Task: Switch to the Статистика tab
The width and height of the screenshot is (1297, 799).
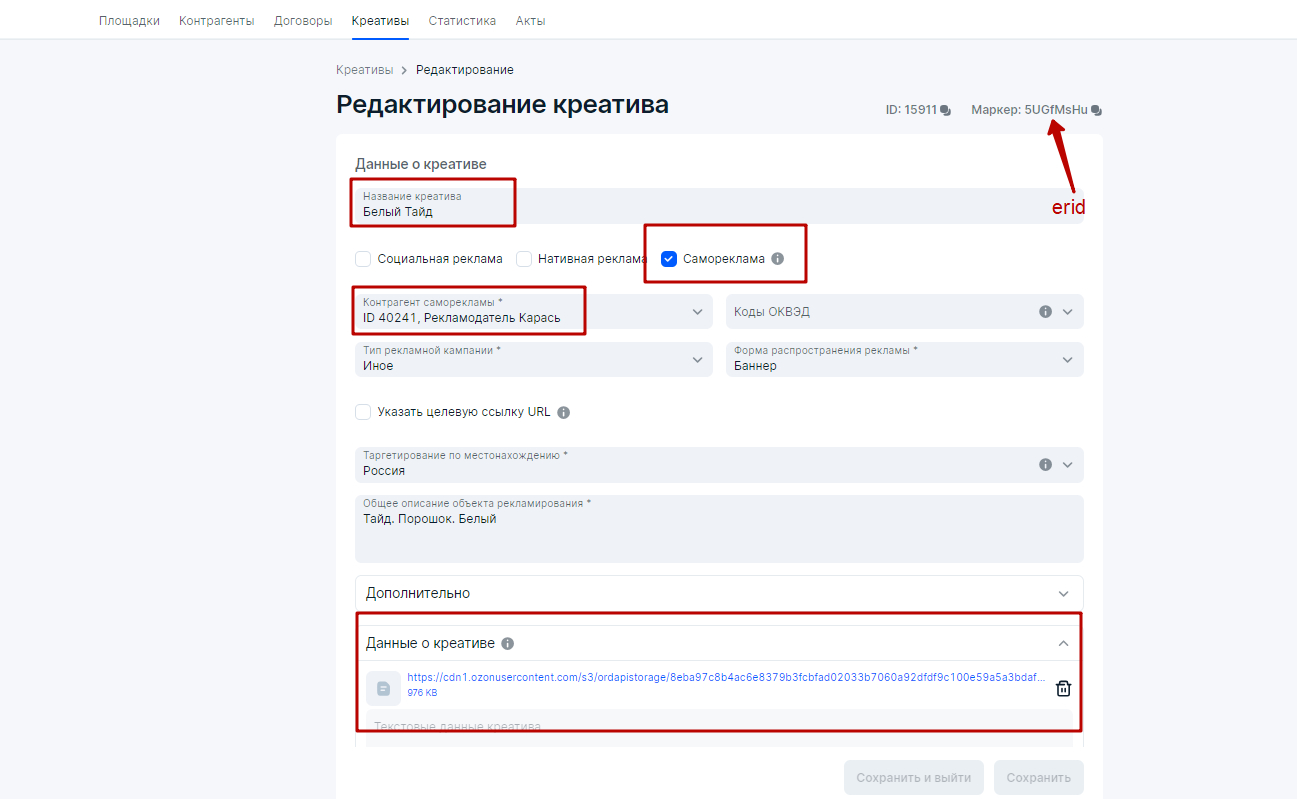Action: pyautogui.click(x=462, y=20)
